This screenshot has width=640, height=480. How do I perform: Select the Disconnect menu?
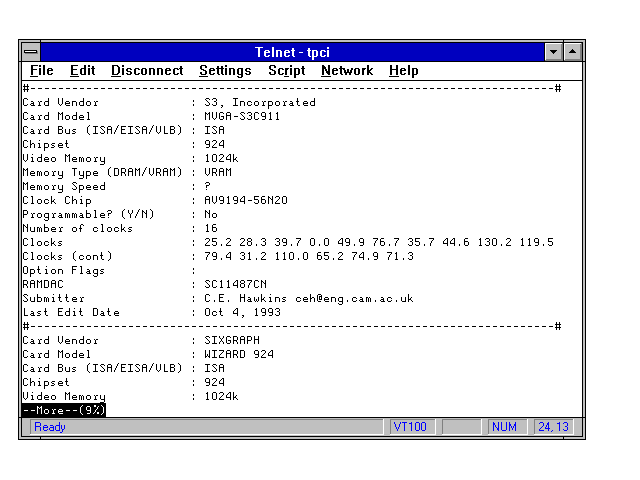coord(147,71)
